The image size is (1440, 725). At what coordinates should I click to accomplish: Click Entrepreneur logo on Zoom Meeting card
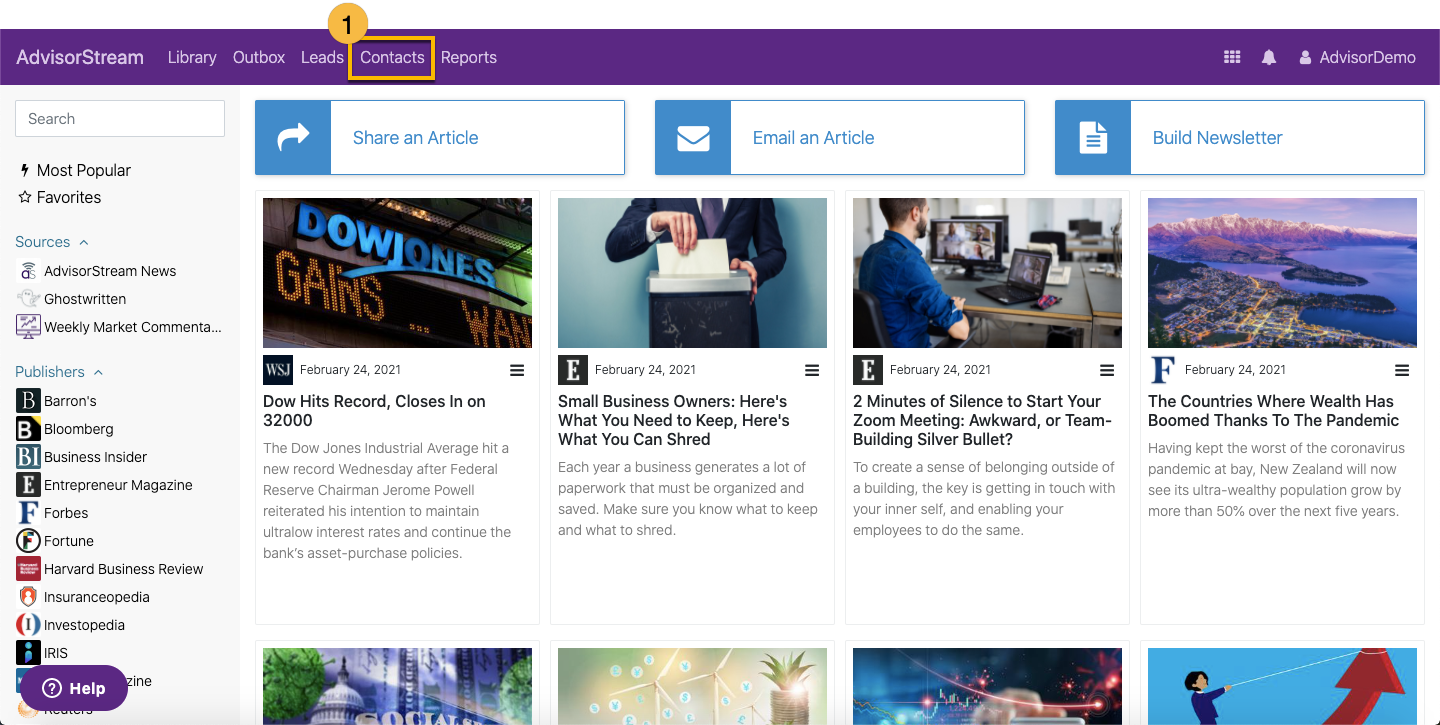(x=868, y=370)
